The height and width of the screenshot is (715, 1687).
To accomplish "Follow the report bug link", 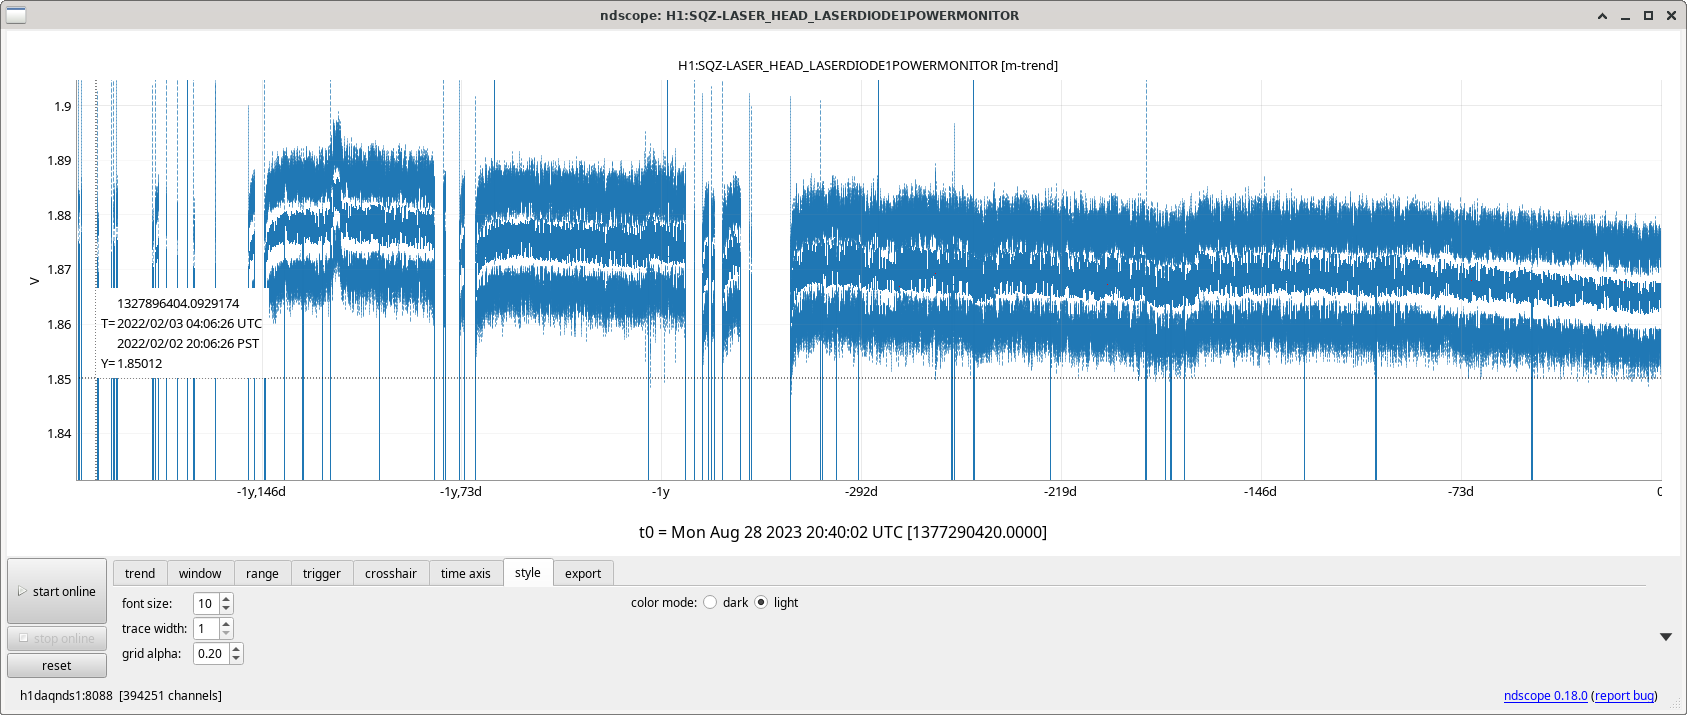I will [x=1624, y=696].
